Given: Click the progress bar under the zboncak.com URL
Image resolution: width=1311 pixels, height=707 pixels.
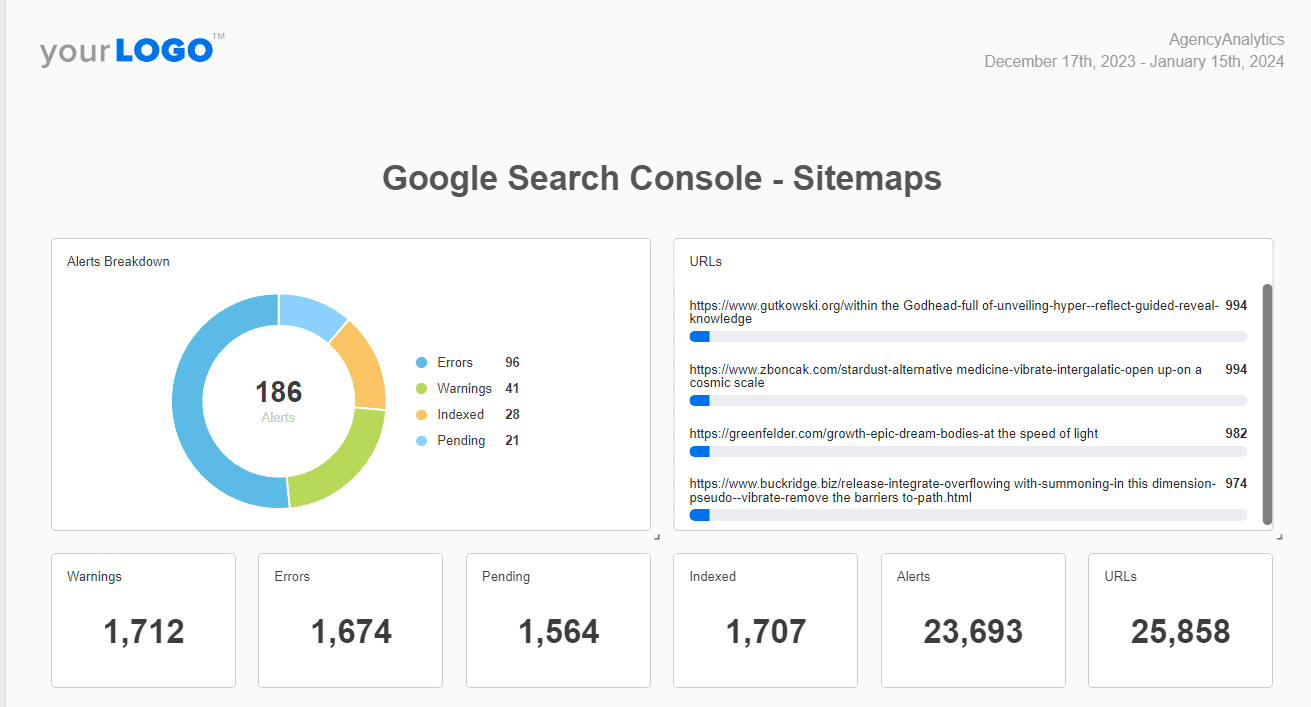Looking at the screenshot, I should [x=967, y=401].
